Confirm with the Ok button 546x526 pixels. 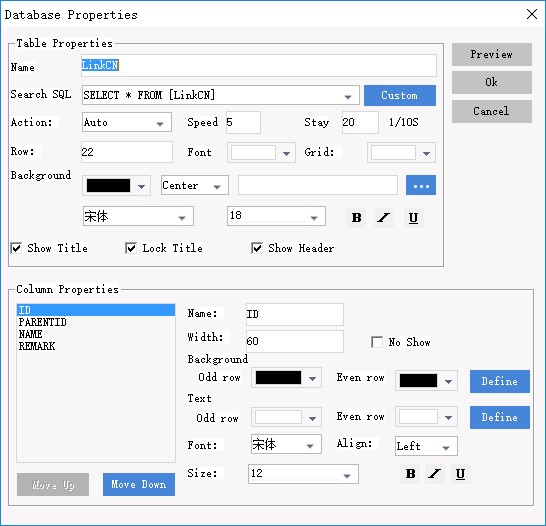click(492, 83)
